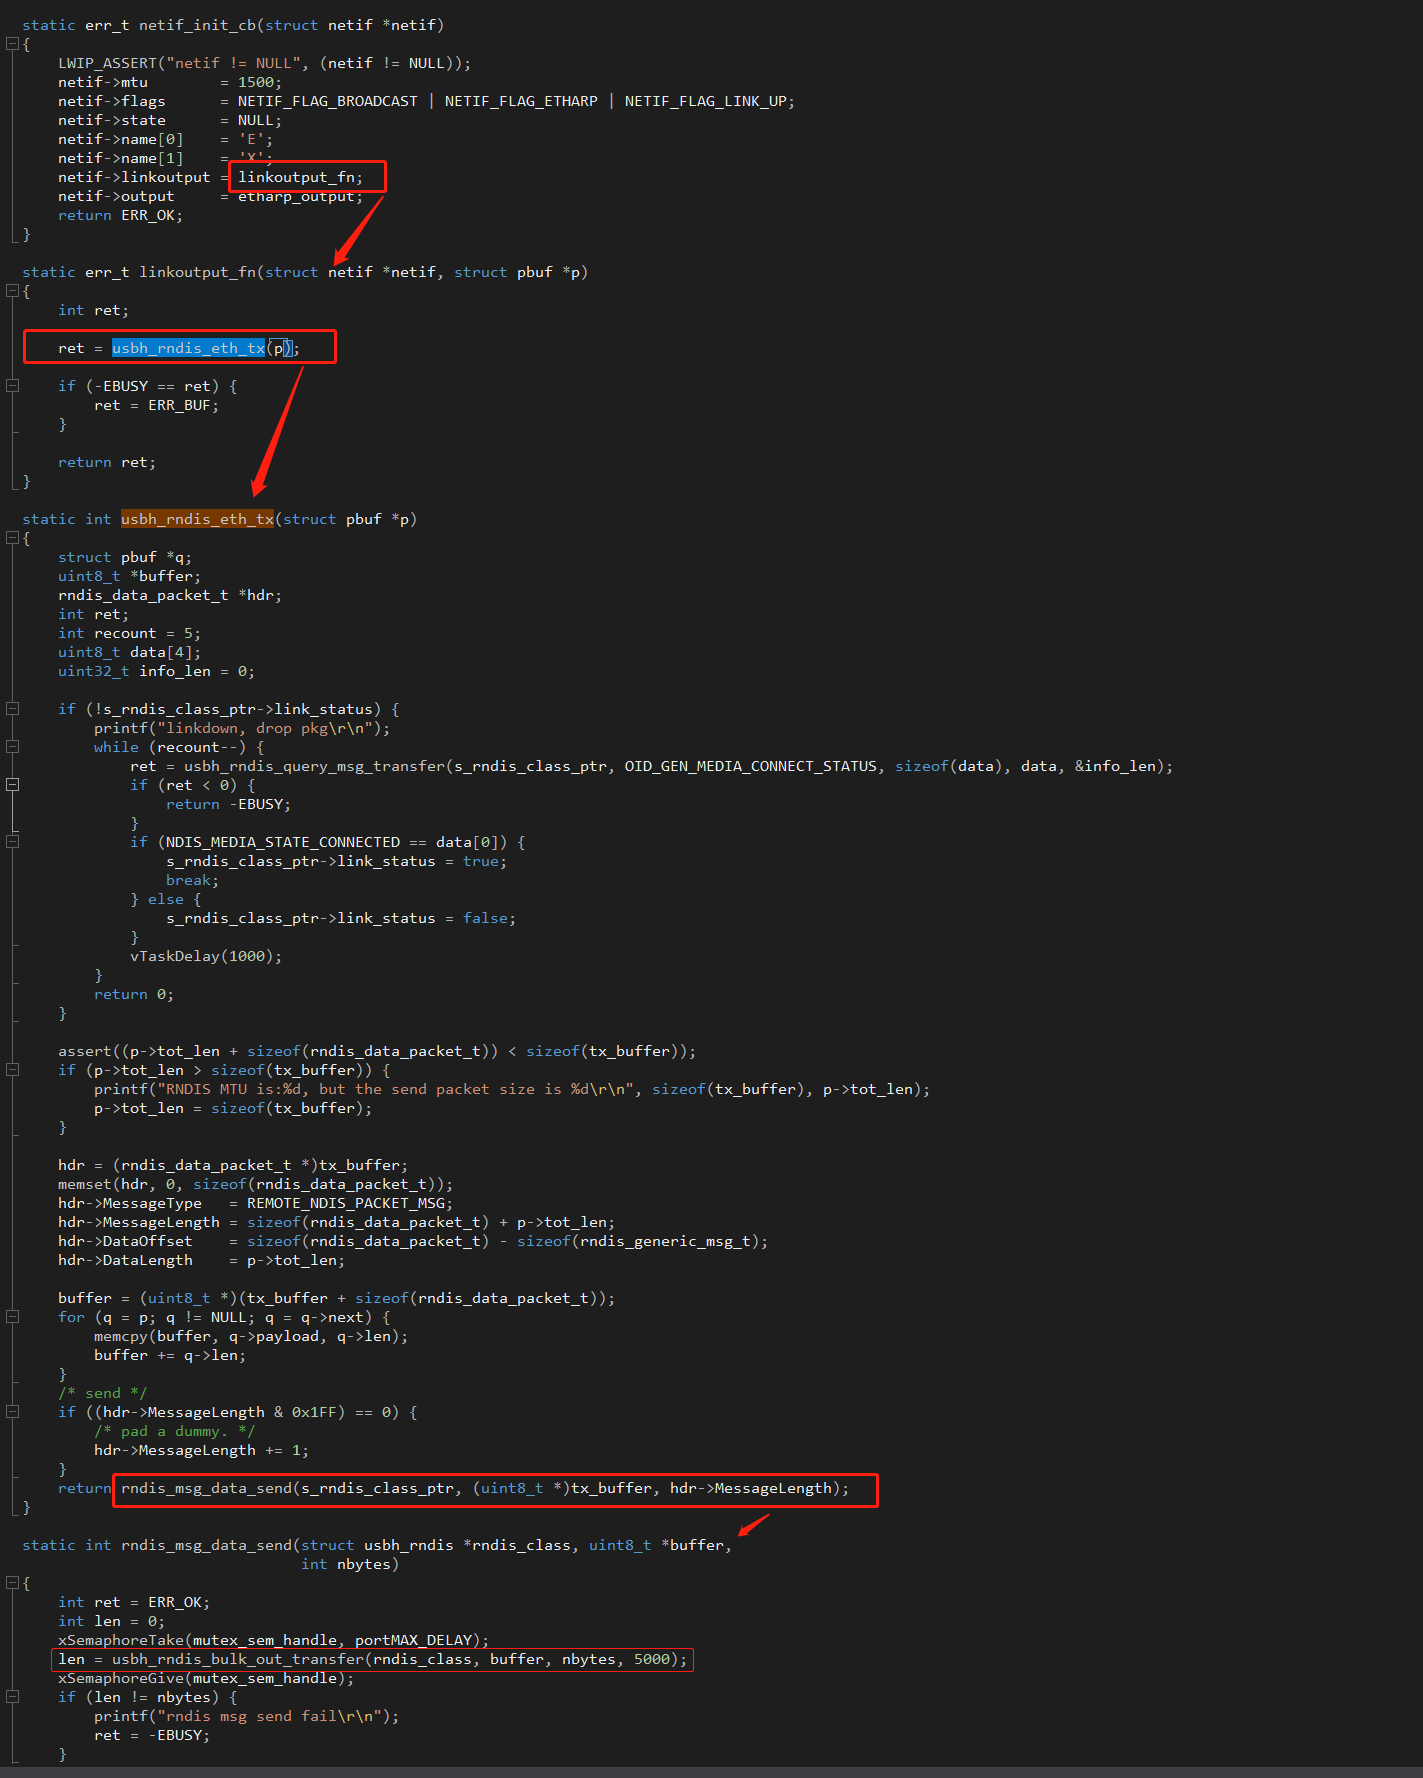The width and height of the screenshot is (1423, 1778).
Task: Click OID_GEN_MEDIA_CONNECT_STATUS argument
Action: [x=751, y=766]
